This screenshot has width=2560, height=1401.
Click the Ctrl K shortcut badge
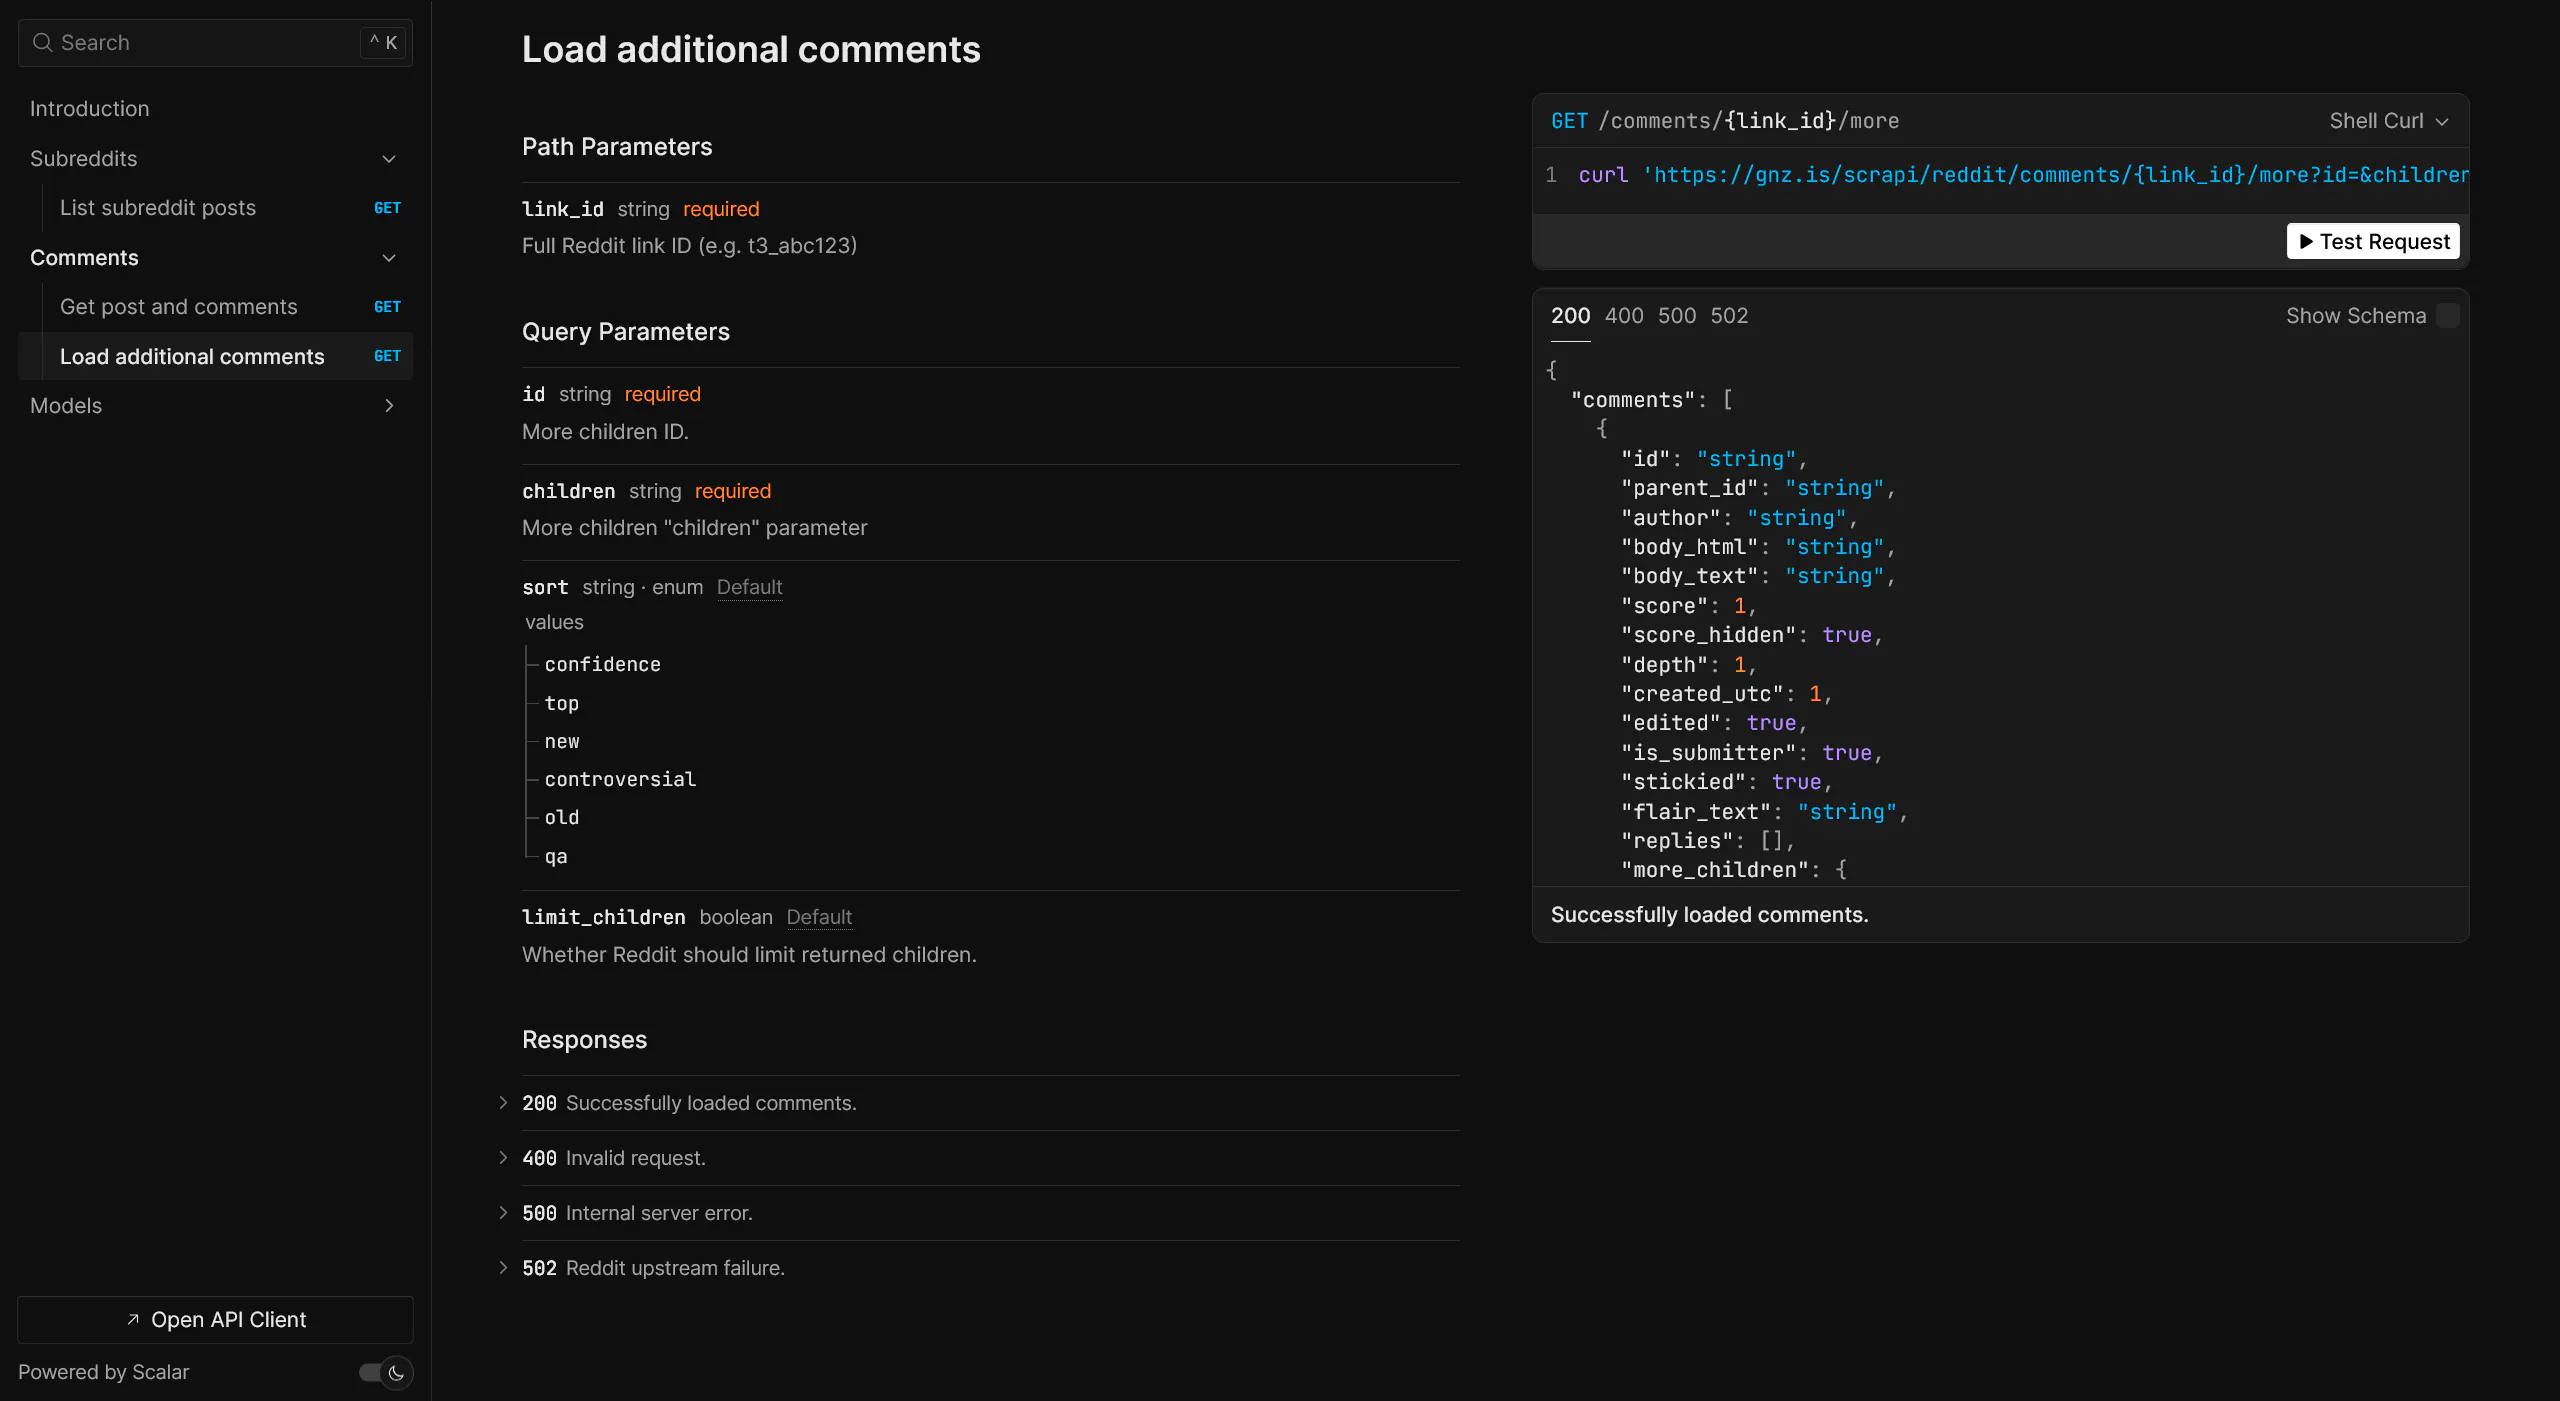tap(383, 43)
